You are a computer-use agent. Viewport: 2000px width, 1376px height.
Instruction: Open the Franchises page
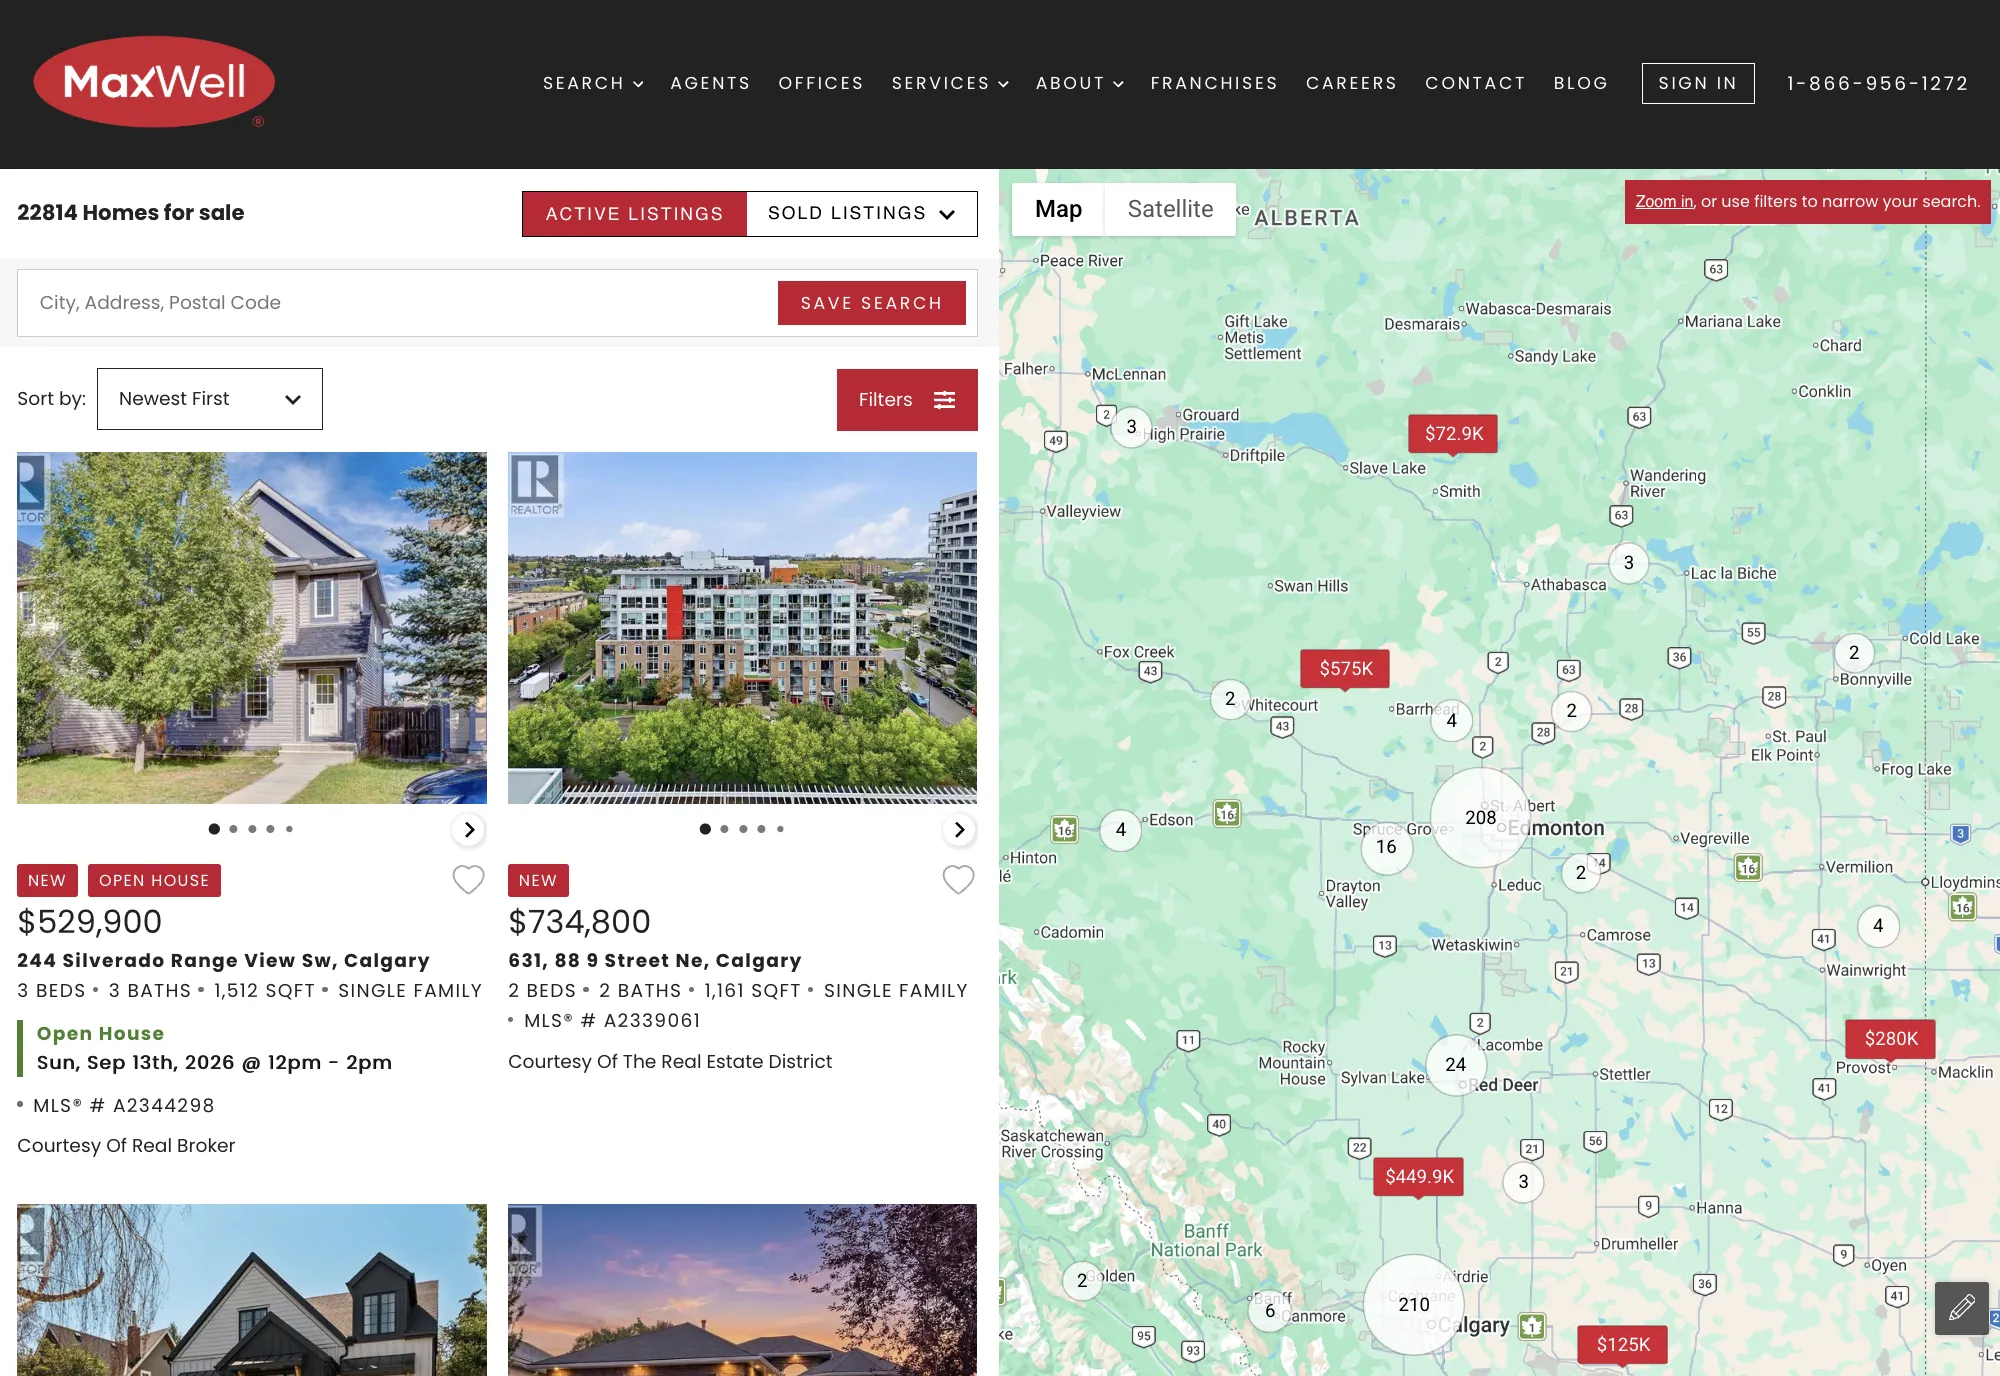point(1214,83)
